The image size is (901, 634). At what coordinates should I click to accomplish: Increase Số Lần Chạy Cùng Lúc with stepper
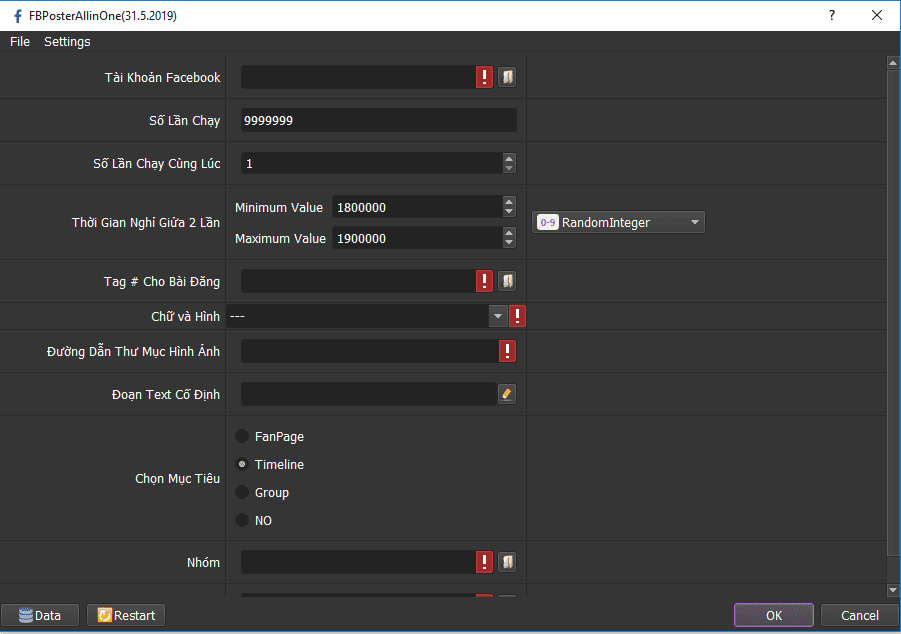509,158
